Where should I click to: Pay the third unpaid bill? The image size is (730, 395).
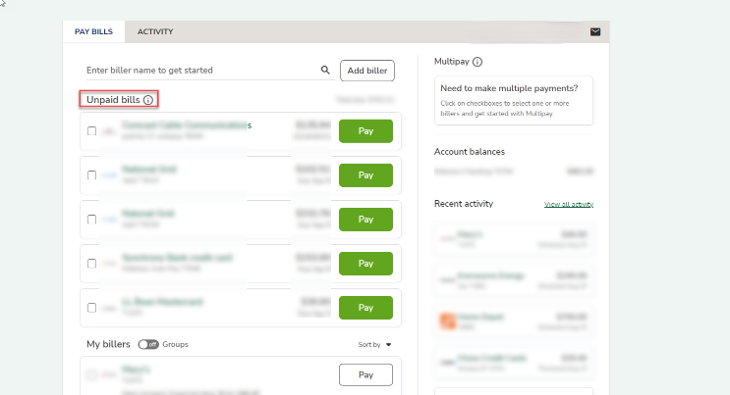click(x=366, y=219)
